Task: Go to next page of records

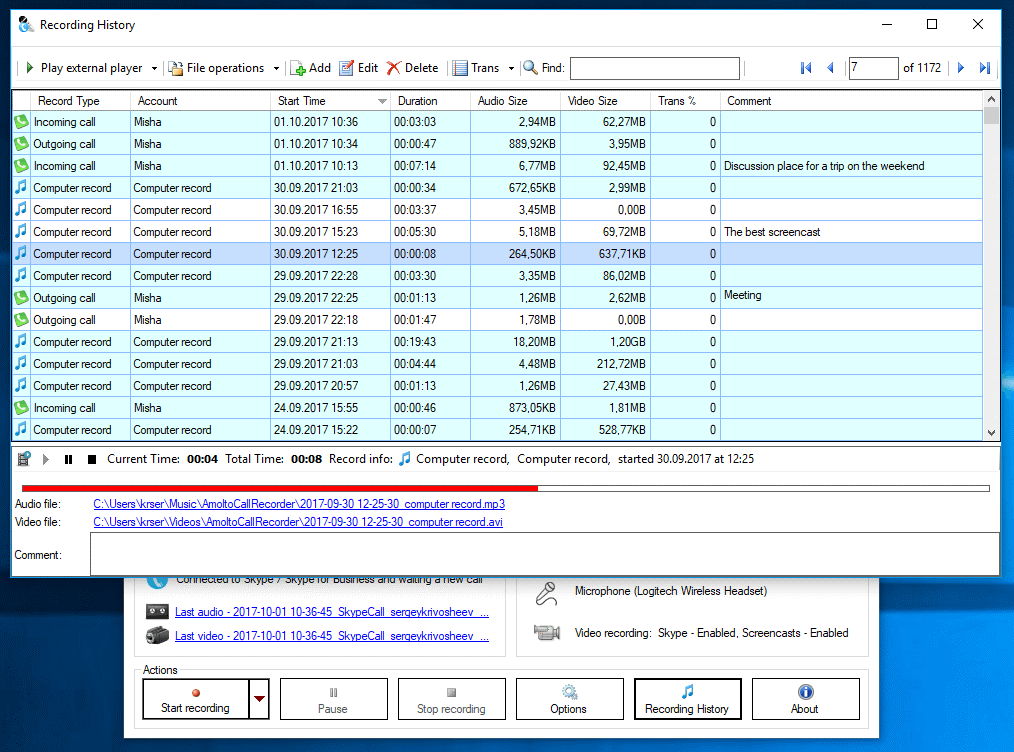Action: (961, 68)
